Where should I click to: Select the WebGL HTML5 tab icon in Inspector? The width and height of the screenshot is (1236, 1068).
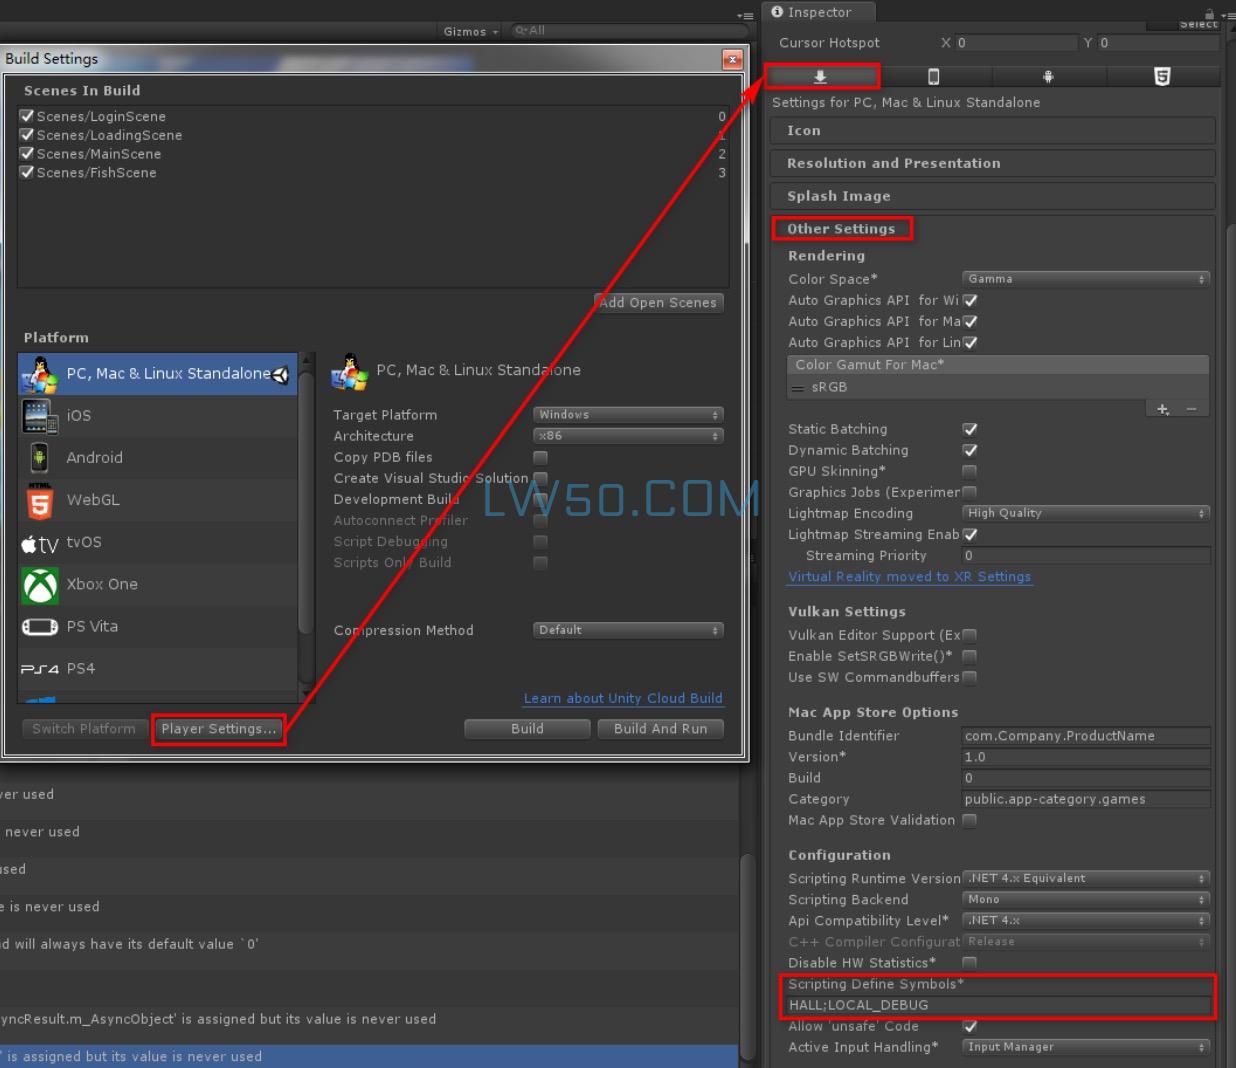coord(1161,77)
